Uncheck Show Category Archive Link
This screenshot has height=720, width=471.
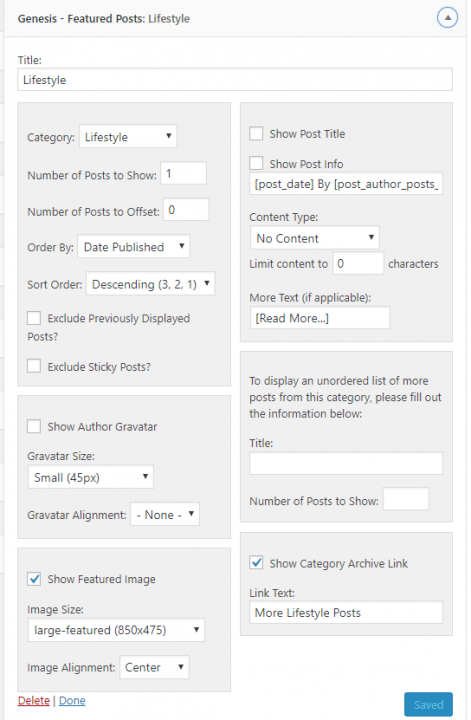pyautogui.click(x=256, y=562)
